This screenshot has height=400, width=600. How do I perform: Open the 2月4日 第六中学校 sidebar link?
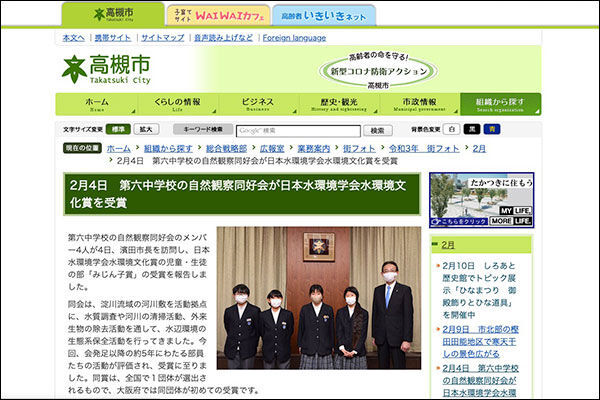pos(480,380)
